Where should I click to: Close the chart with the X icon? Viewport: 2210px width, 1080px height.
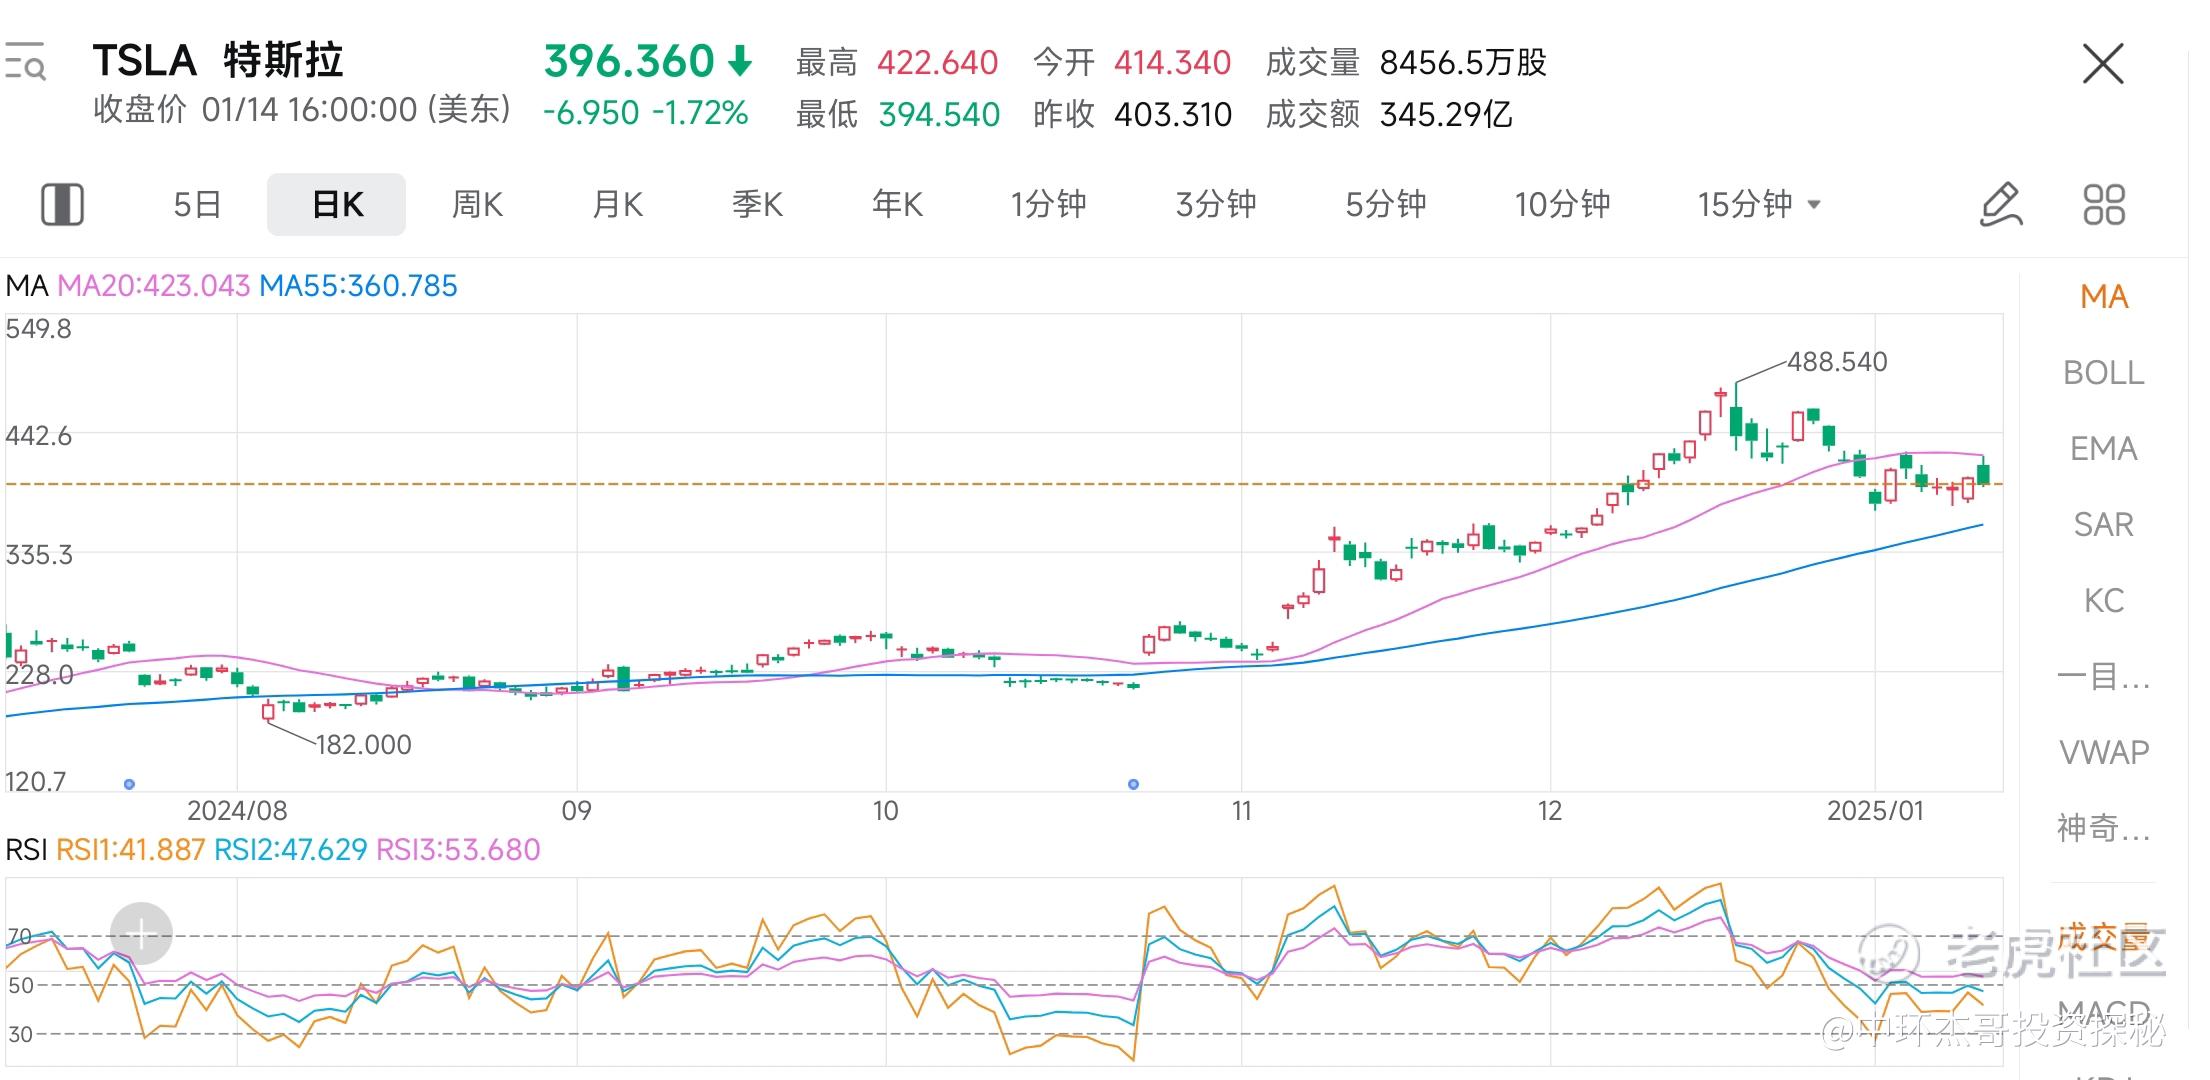tap(2102, 64)
